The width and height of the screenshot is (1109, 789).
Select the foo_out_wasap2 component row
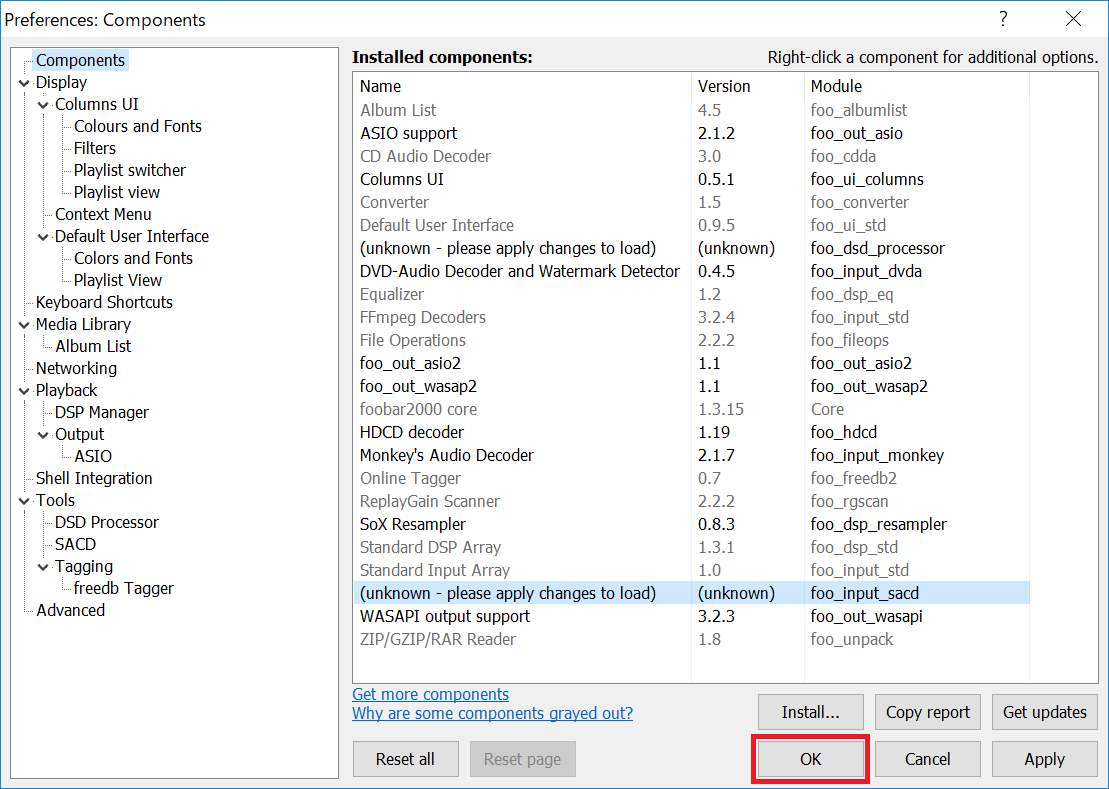tap(691, 386)
